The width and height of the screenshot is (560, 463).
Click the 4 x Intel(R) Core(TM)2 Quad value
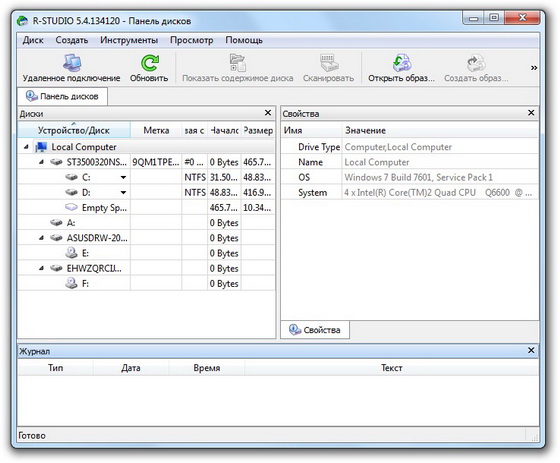tap(438, 193)
